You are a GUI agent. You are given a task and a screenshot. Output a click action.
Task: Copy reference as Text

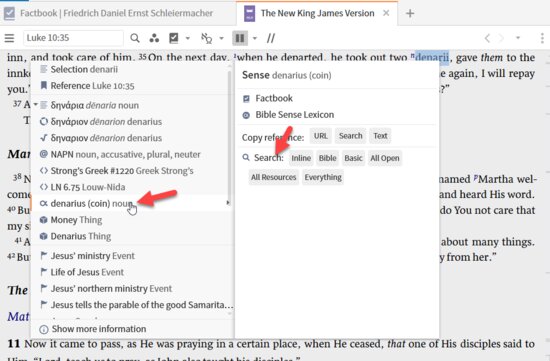click(380, 136)
